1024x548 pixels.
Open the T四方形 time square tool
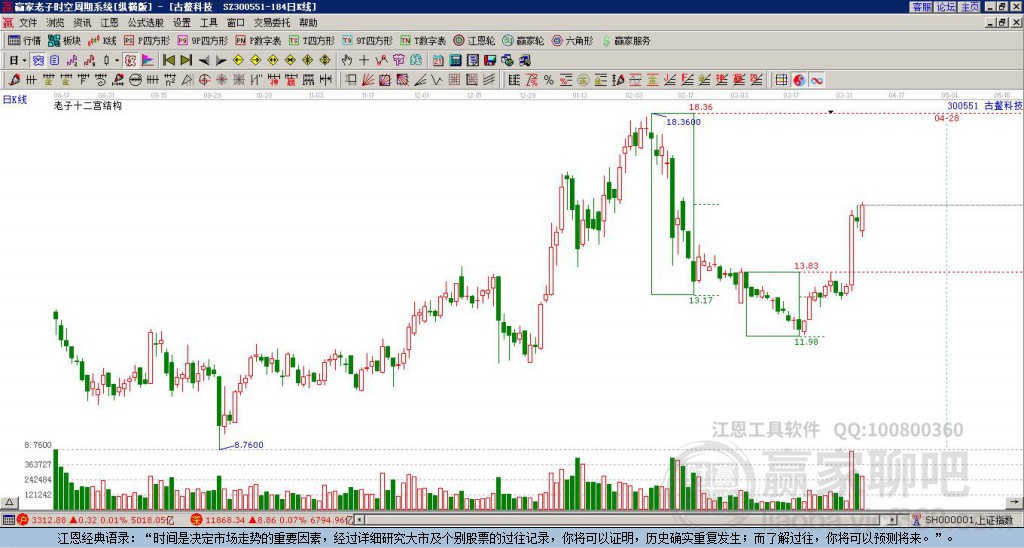312,40
